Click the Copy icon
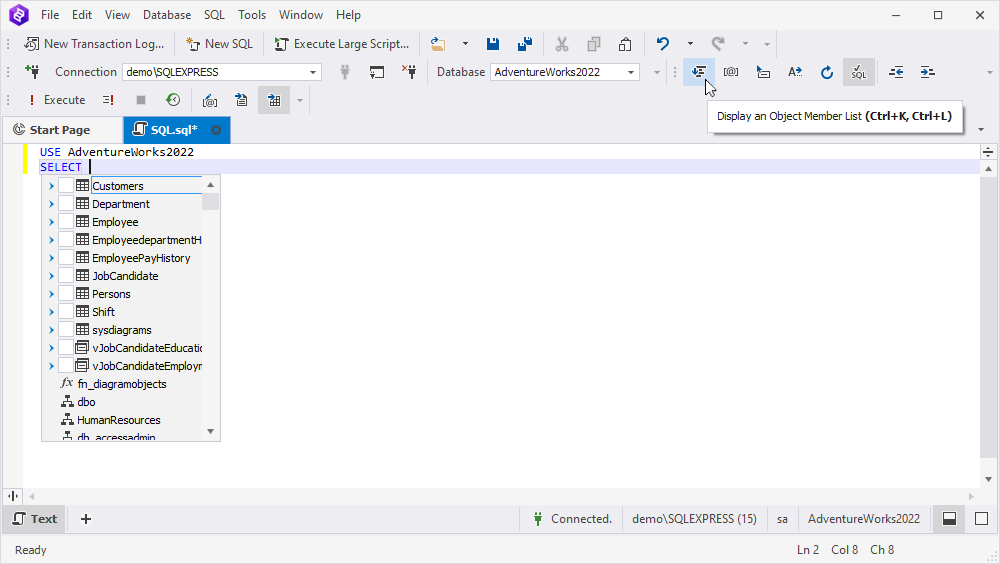Viewport: 1000px width, 564px height. 594,44
